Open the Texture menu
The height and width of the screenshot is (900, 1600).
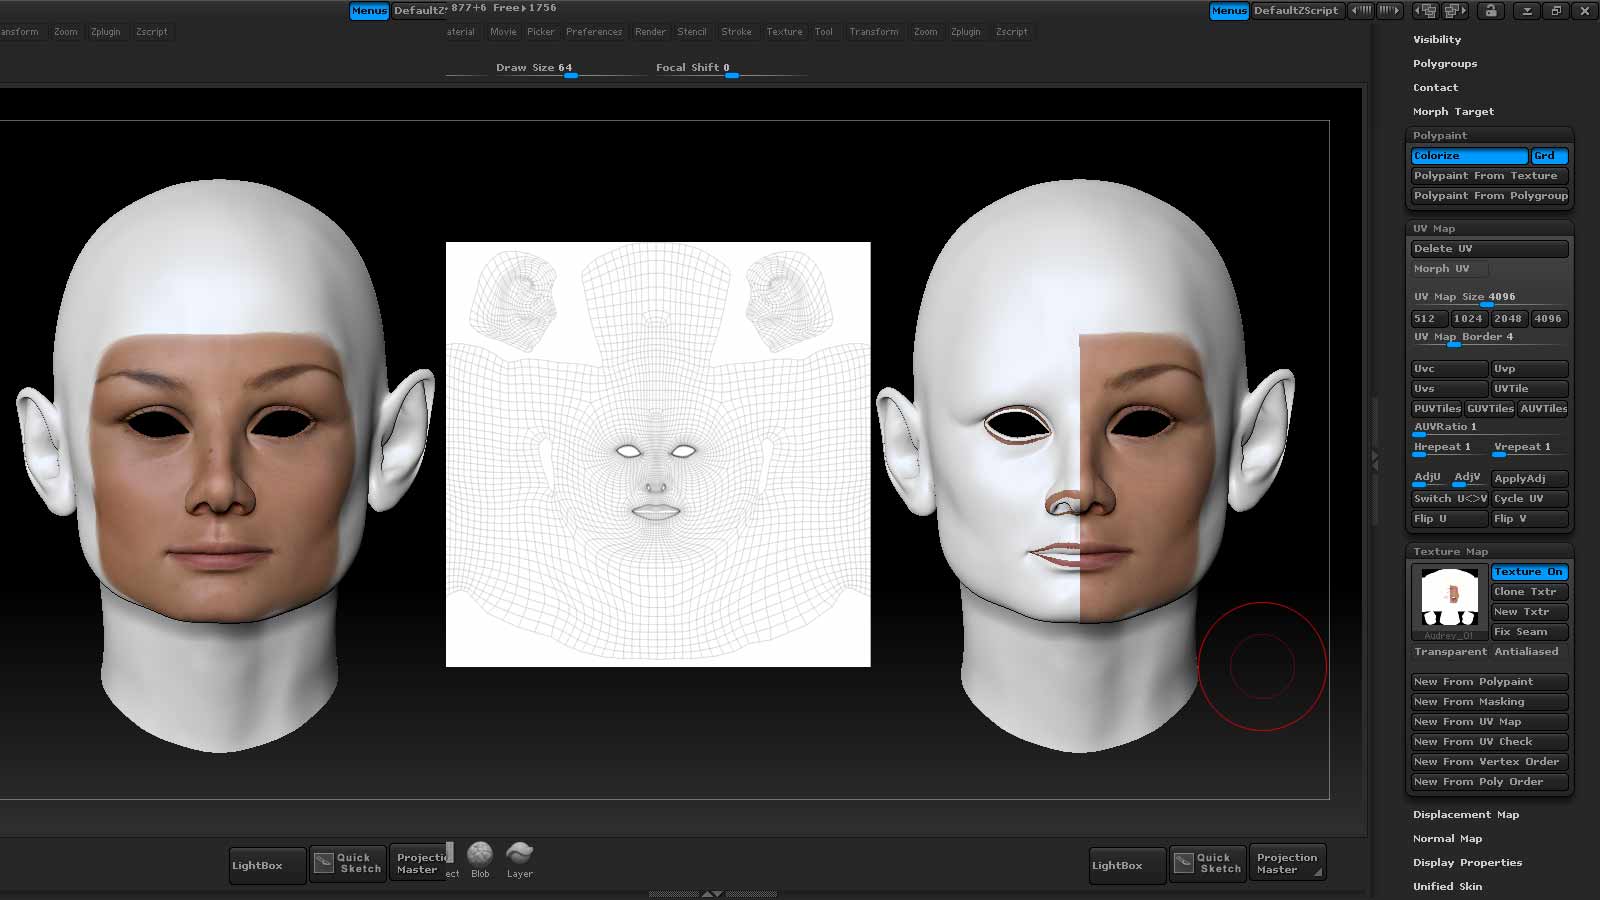[x=784, y=31]
